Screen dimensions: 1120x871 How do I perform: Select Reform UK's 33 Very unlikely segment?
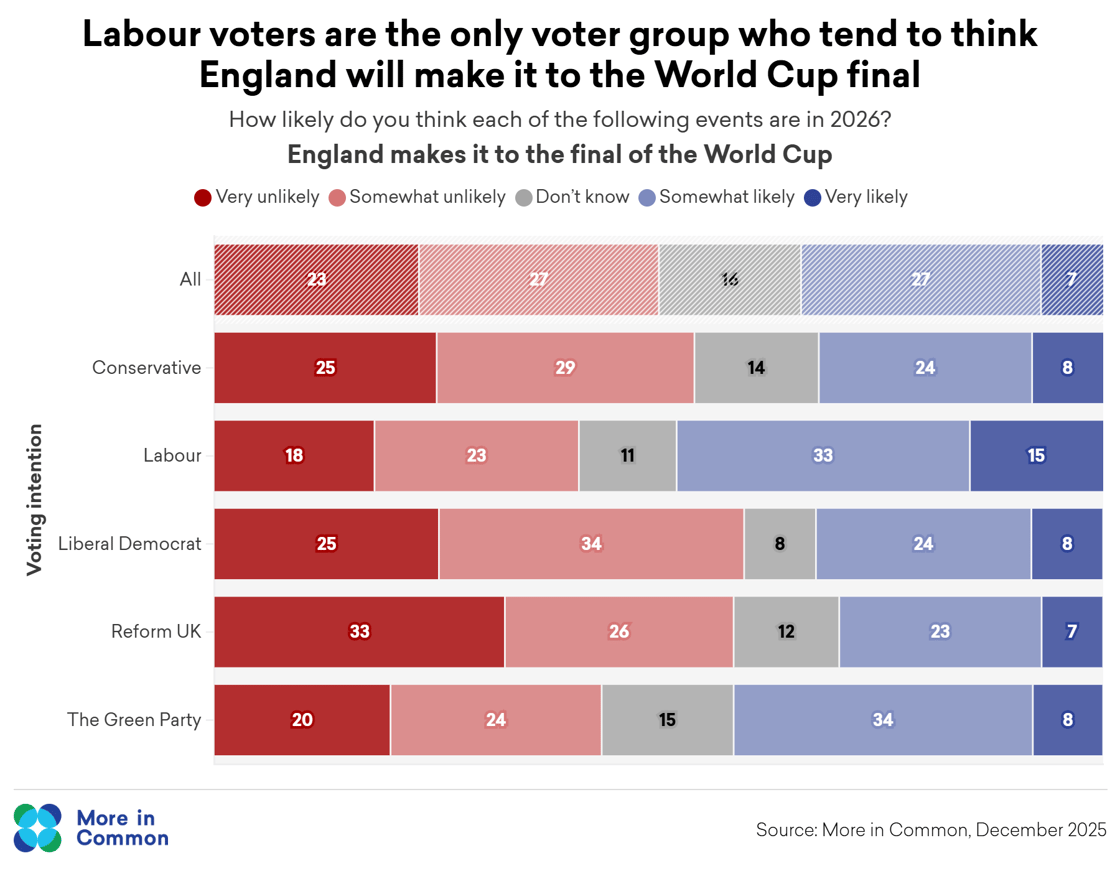[359, 632]
